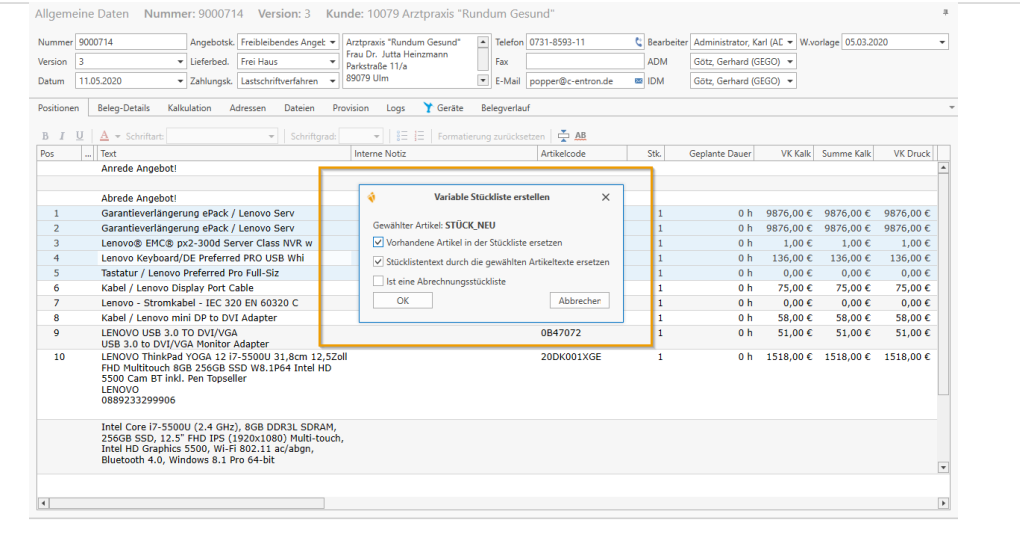Toggle underline text formatting
Screen dimensions: 1020x556
point(79,136)
